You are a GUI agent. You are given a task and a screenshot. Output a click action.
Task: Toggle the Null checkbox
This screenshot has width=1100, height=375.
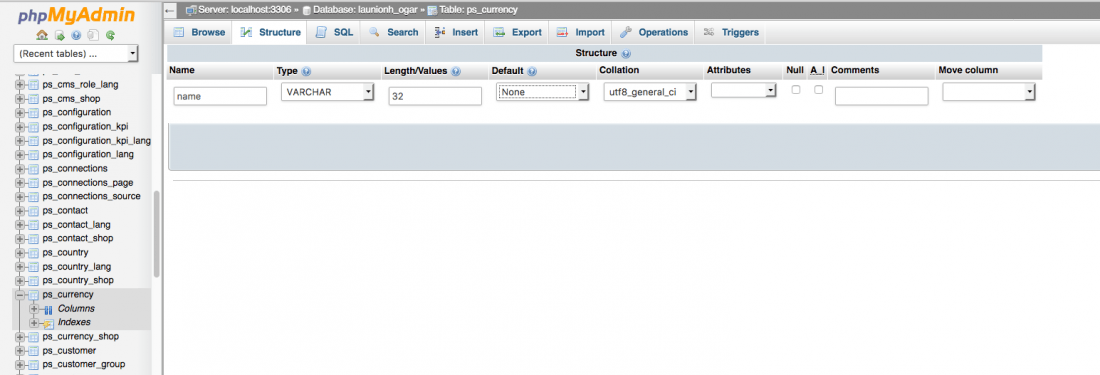click(x=796, y=90)
